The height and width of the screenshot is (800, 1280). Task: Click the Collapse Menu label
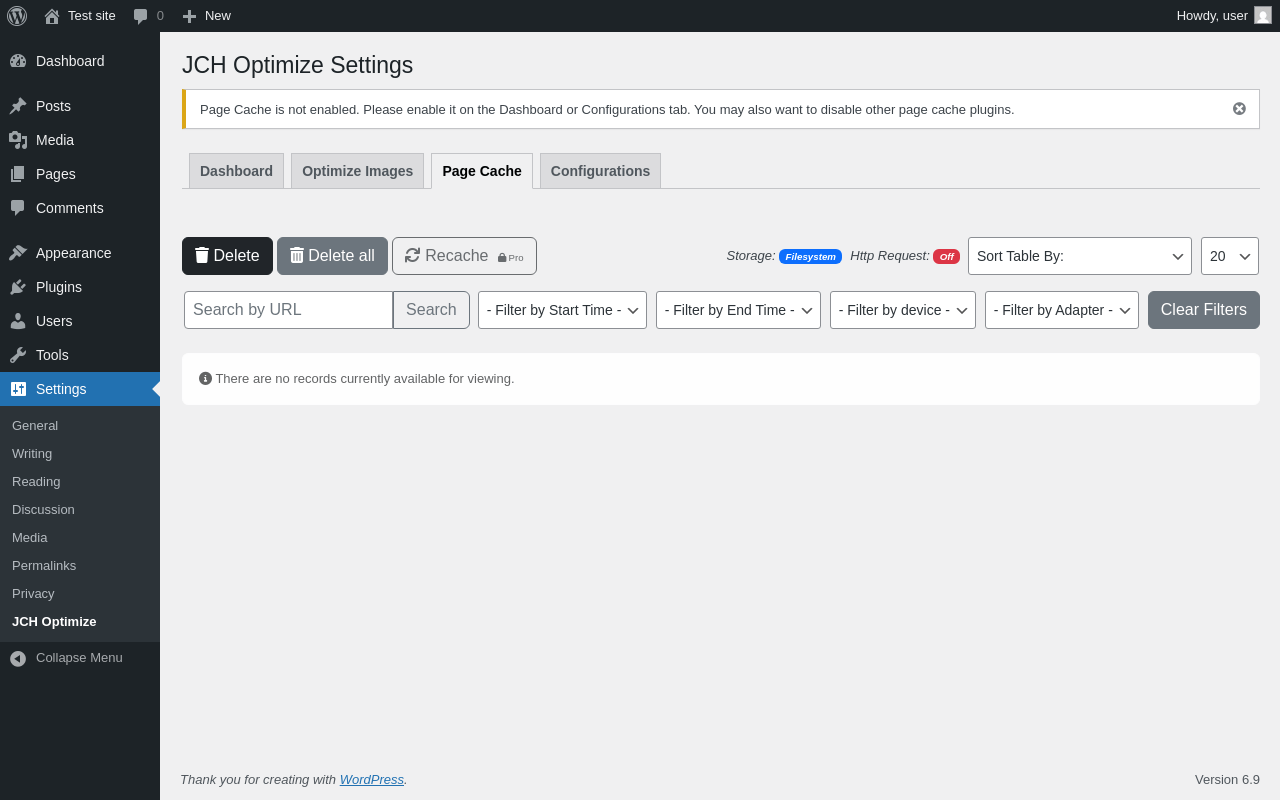(79, 658)
